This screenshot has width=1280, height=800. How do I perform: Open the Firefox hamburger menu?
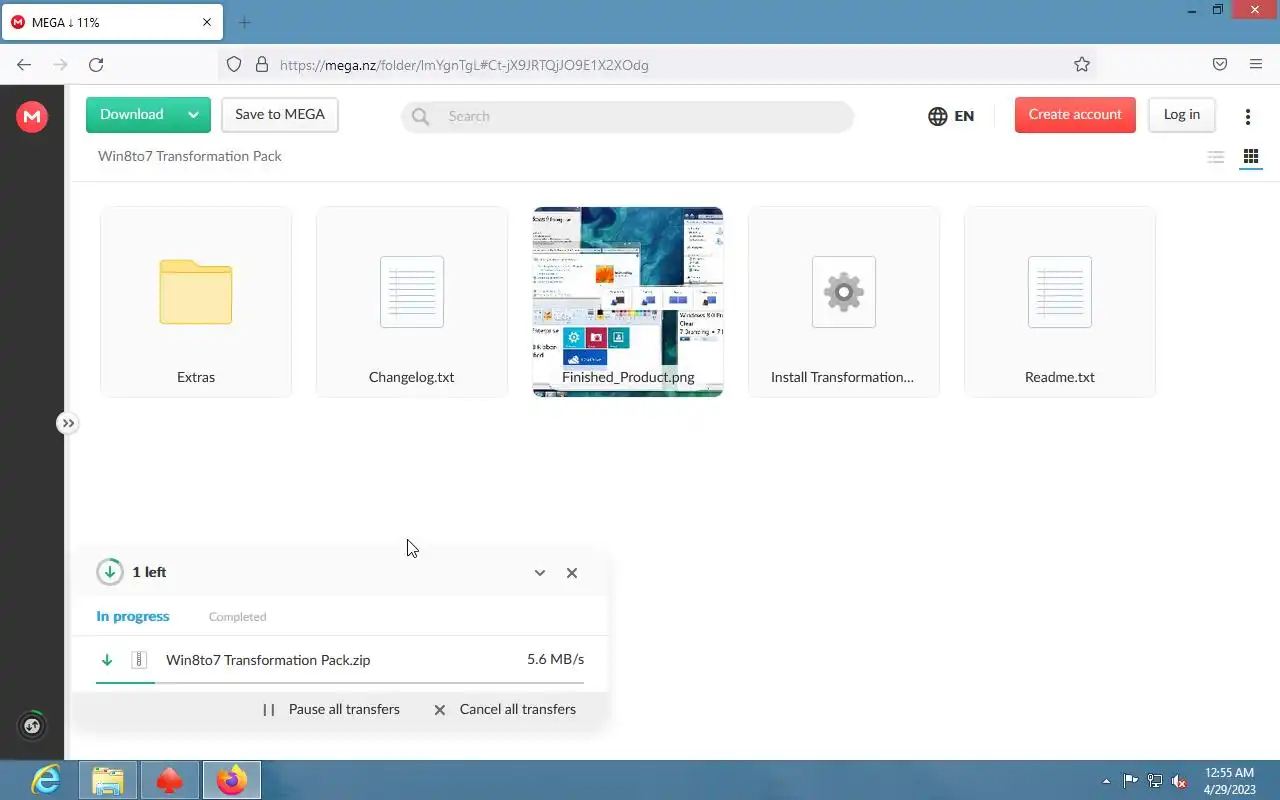tap(1256, 65)
